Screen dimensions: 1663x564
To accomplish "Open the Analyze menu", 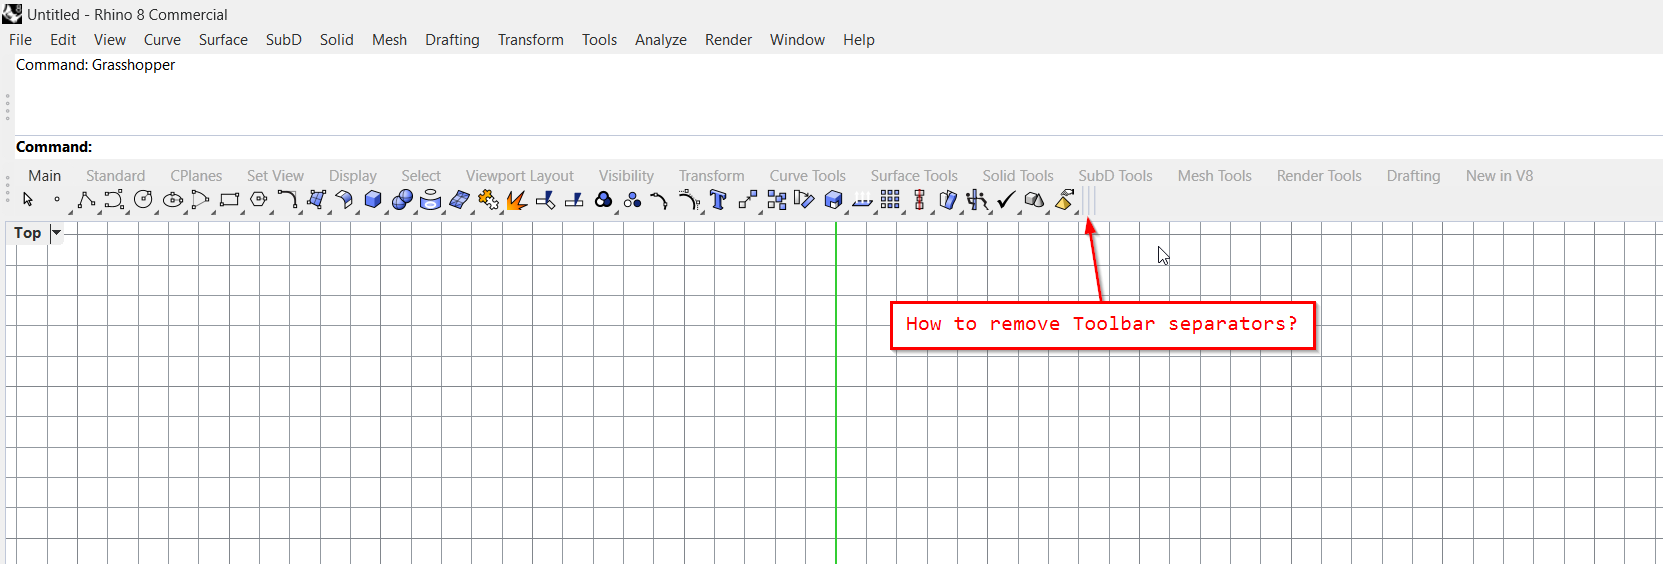I will click(661, 40).
